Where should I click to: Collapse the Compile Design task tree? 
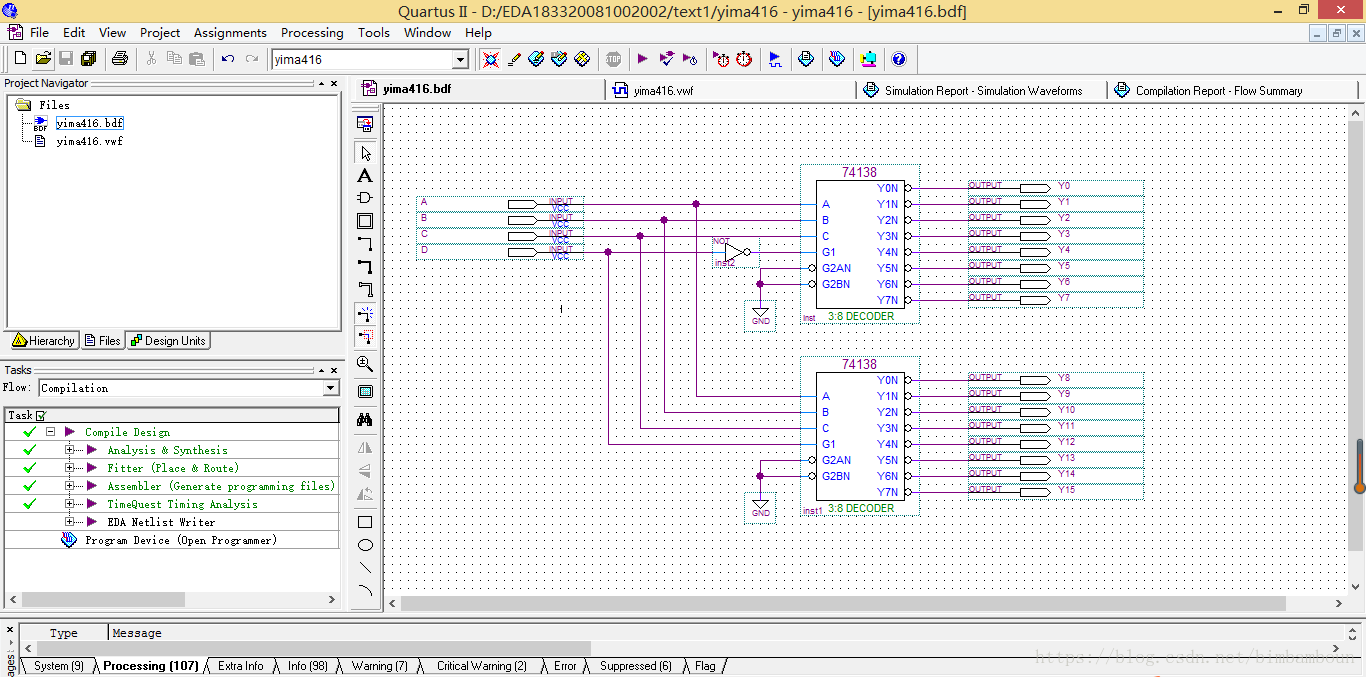click(49, 432)
